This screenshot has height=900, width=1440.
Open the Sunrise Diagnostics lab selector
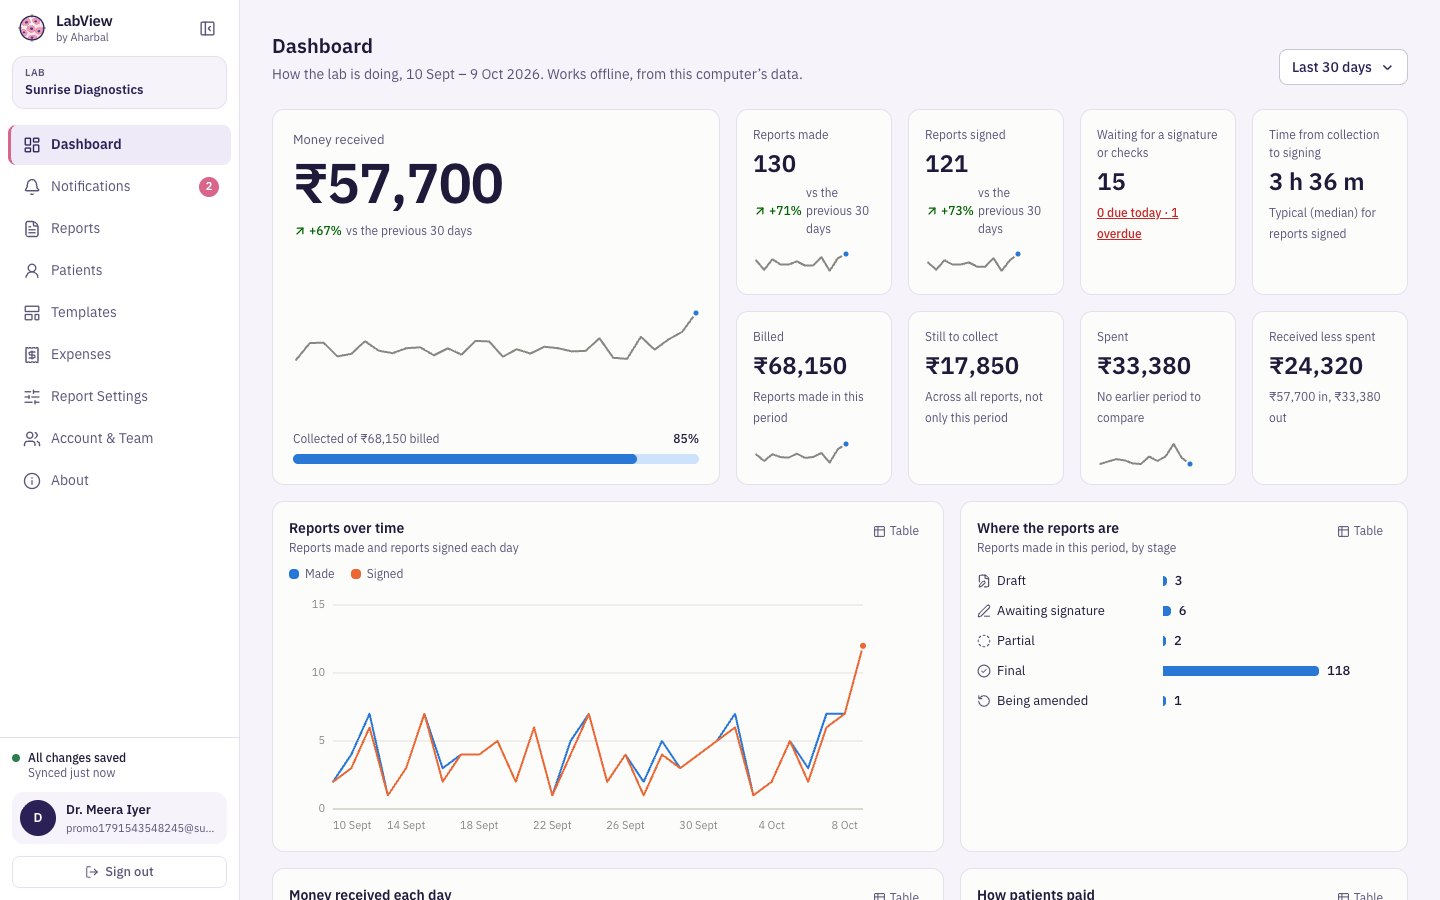pos(119,82)
